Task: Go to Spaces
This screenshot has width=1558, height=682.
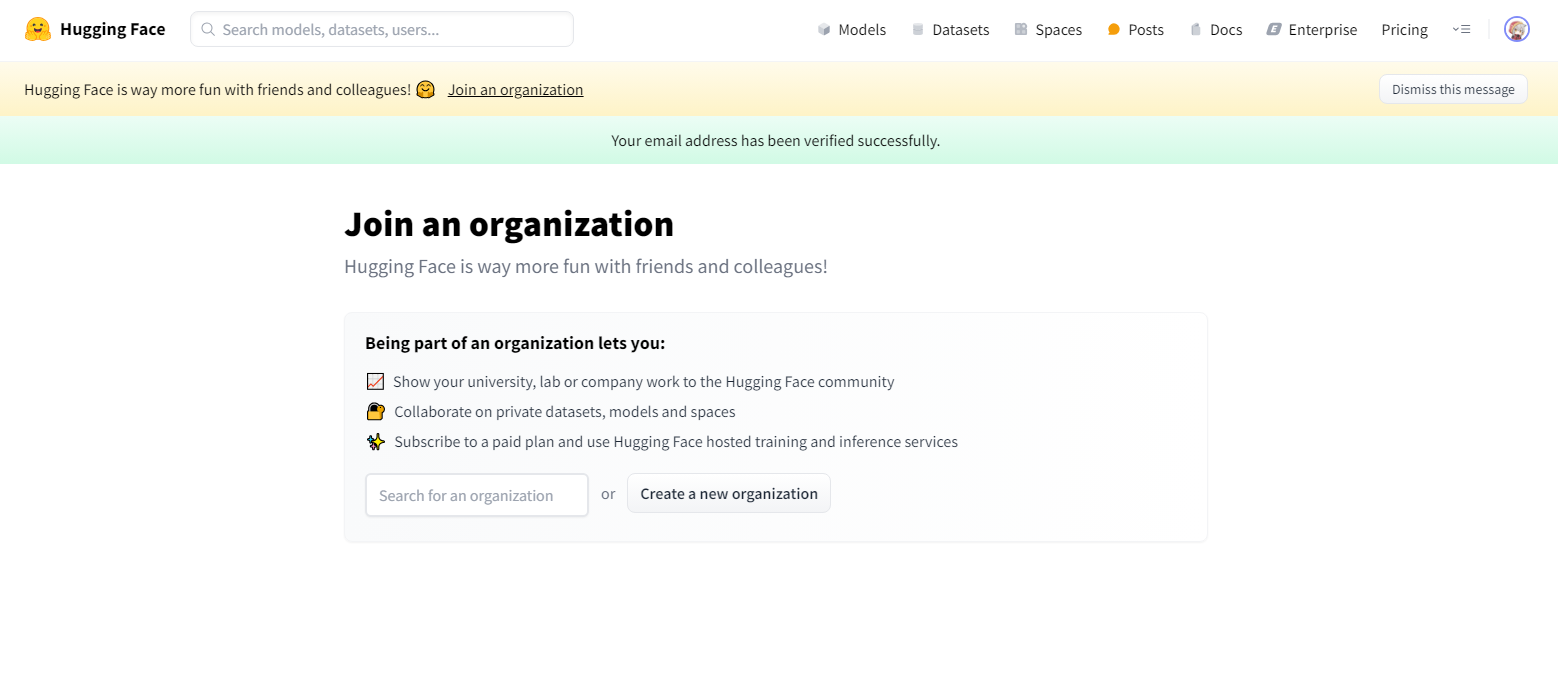Action: click(1048, 30)
